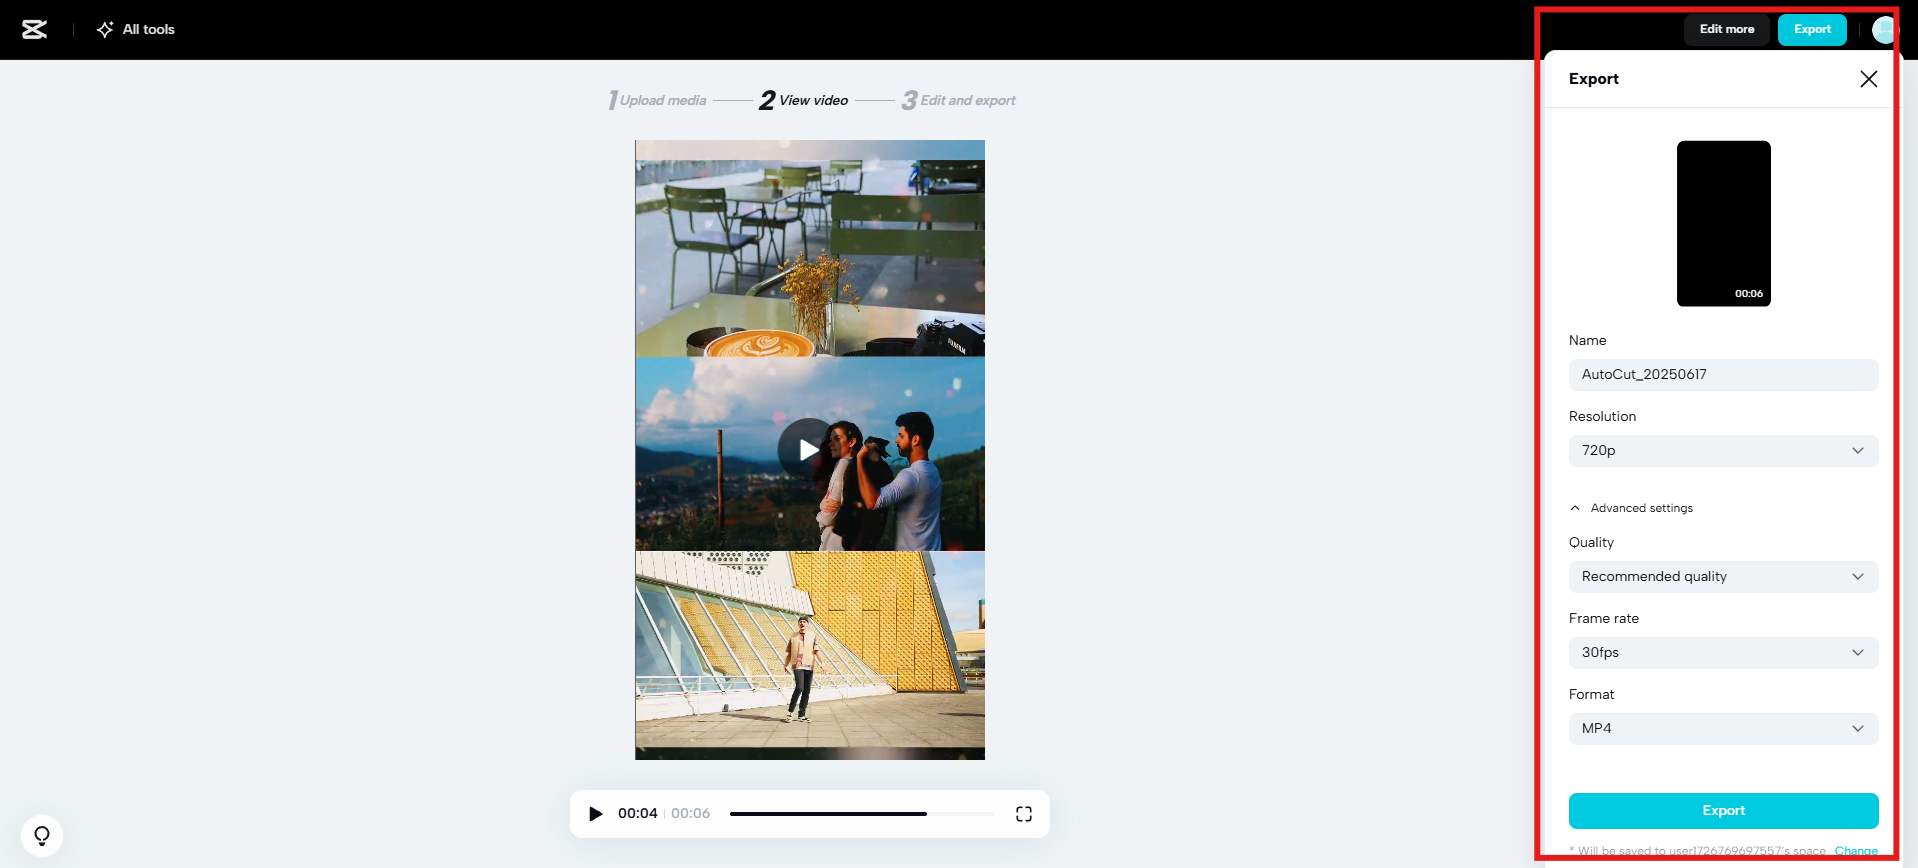Collapse the Advanced settings section

[x=1632, y=508]
